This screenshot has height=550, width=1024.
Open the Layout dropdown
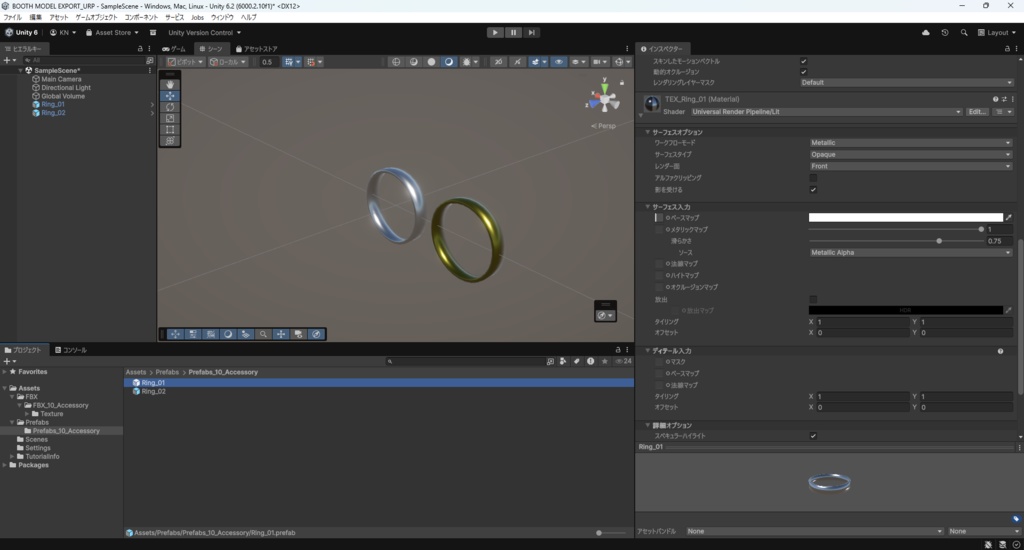click(997, 33)
